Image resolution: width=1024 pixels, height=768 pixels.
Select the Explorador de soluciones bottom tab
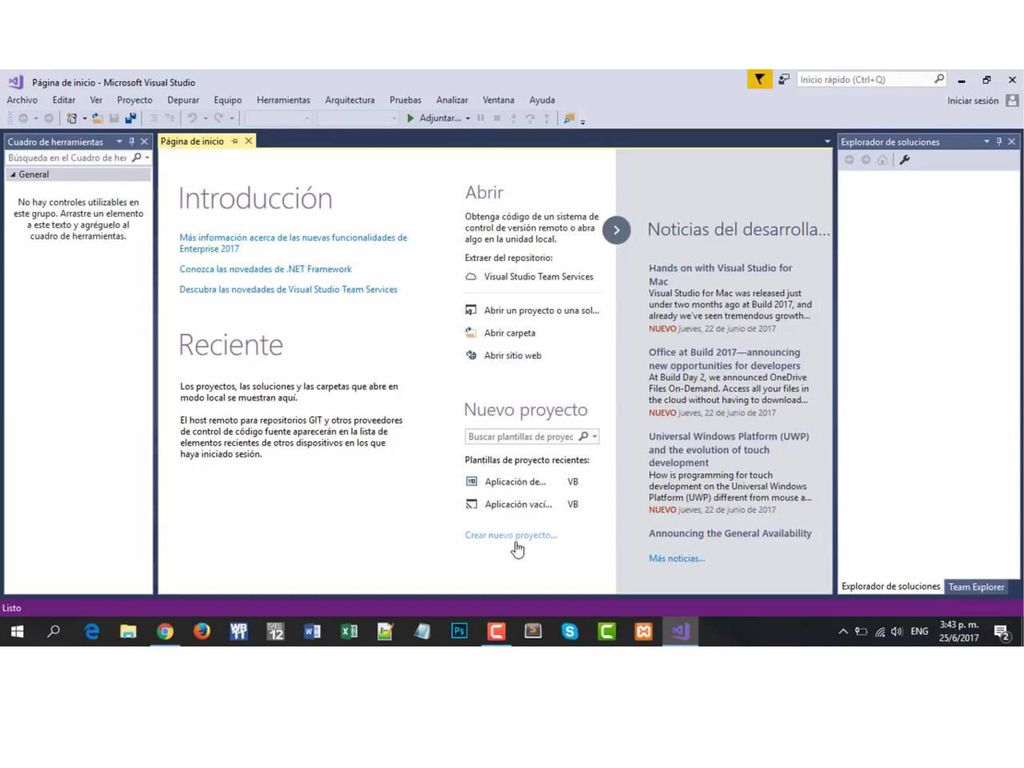pos(891,586)
